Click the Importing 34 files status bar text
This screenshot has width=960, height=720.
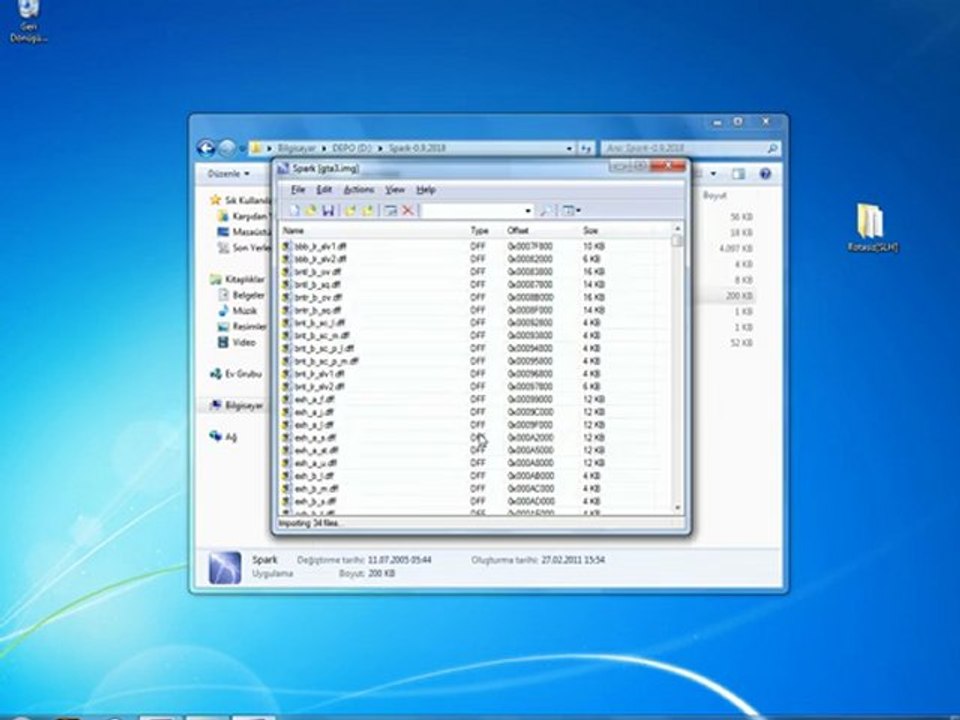tap(310, 523)
